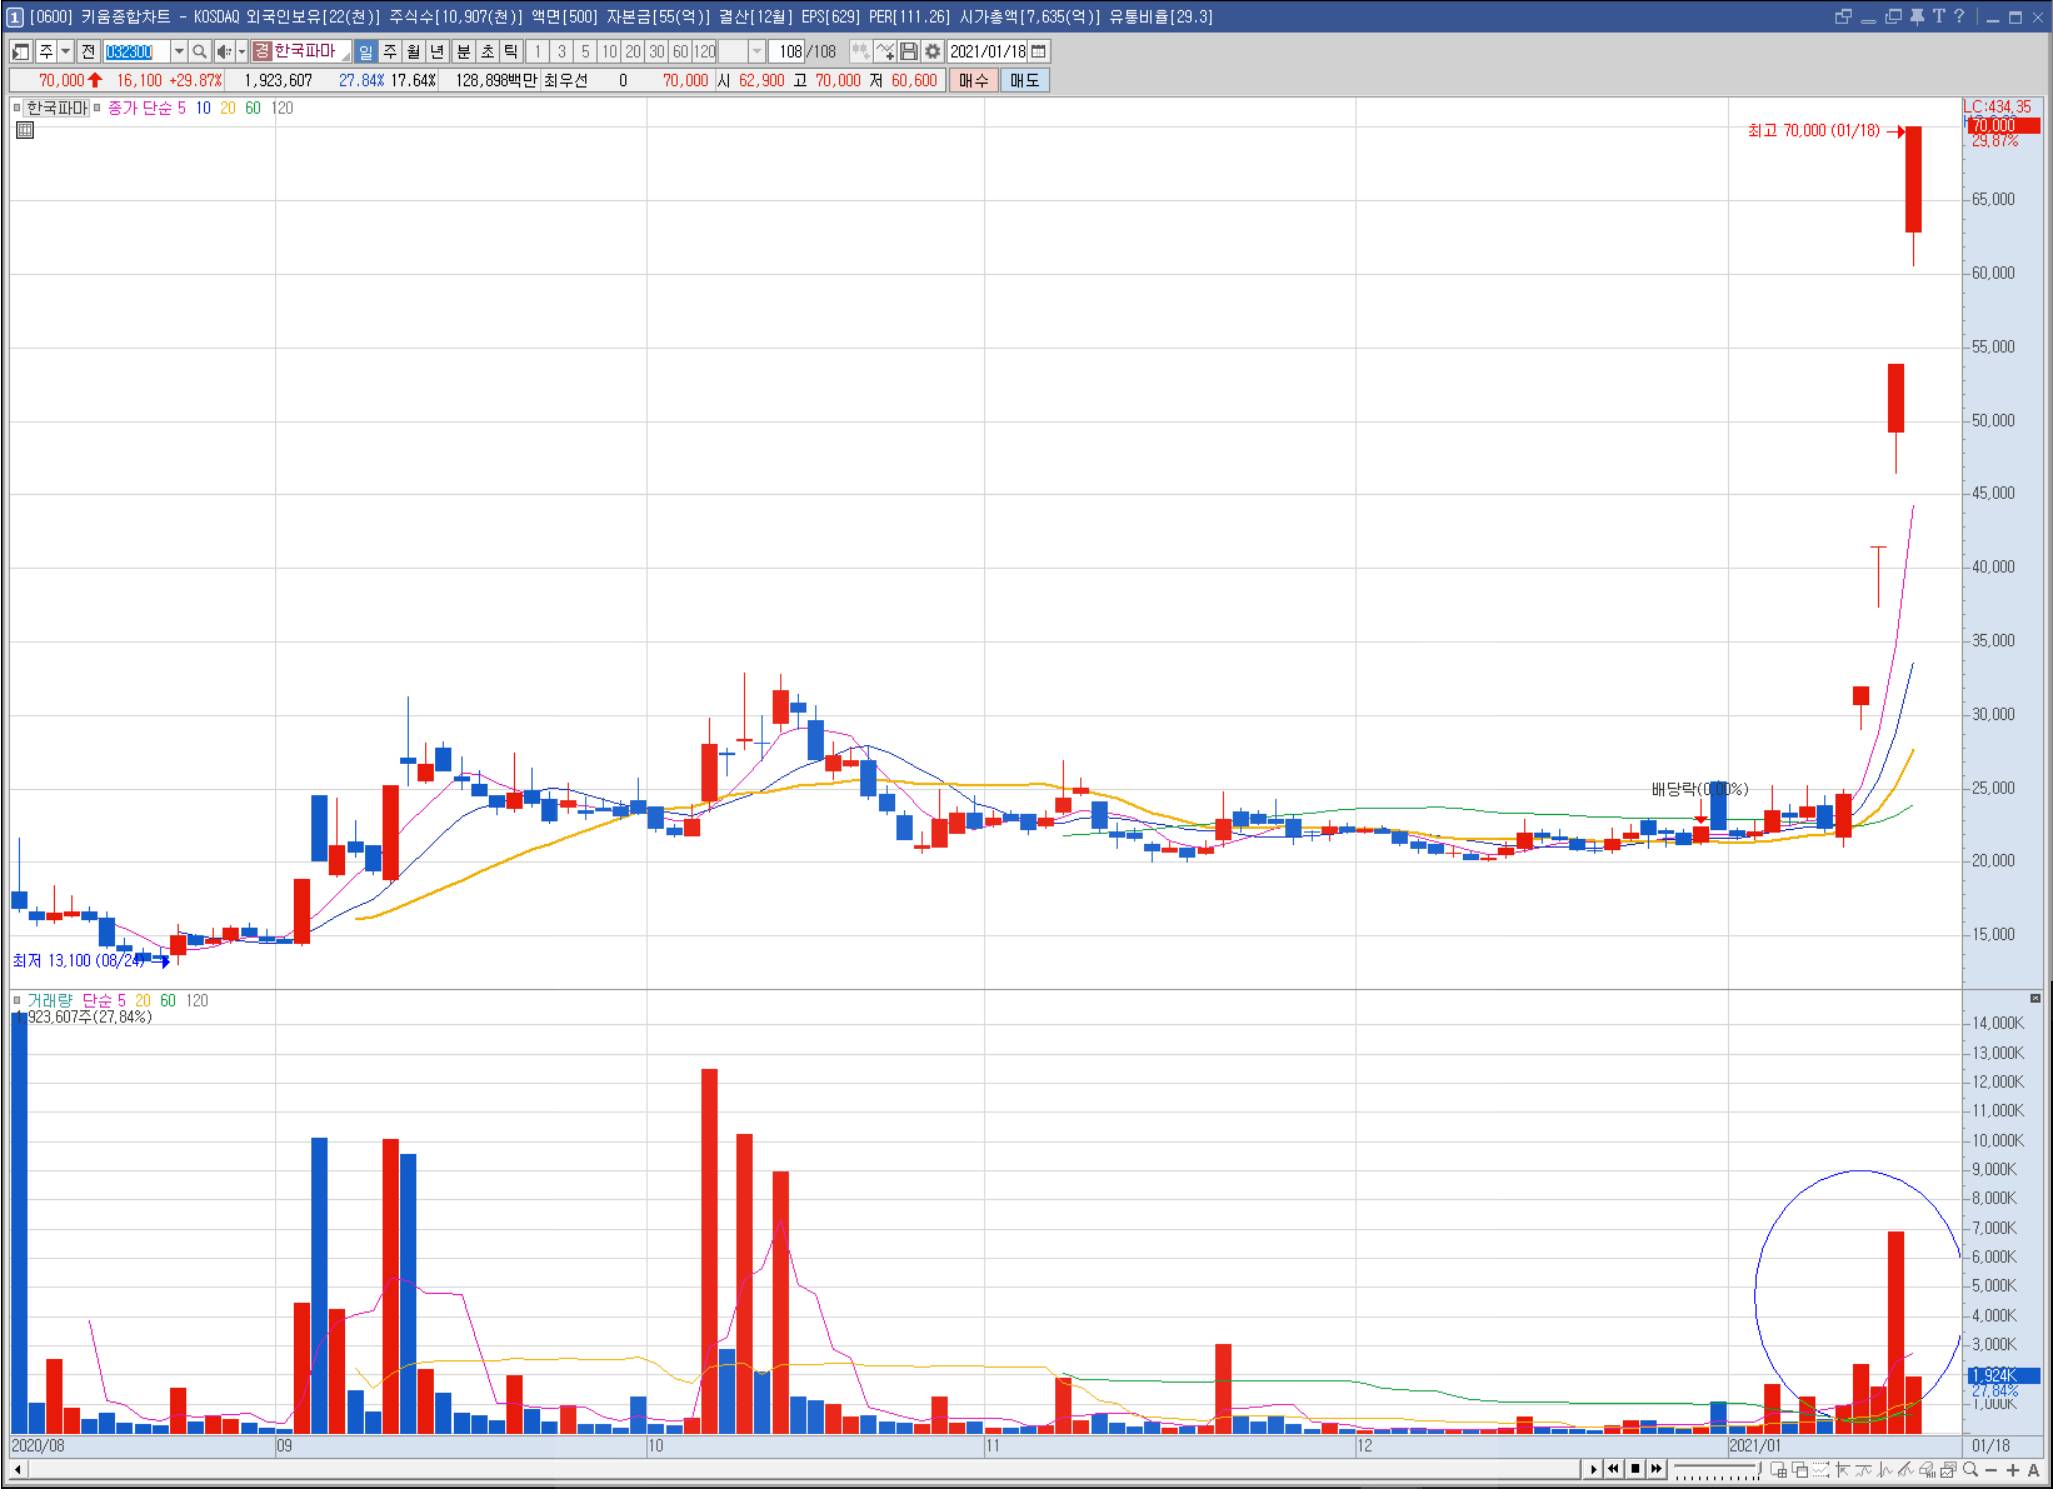This screenshot has height=1489, width=2053.
Task: Click the fast-forward chart replay button
Action: point(1657,1469)
